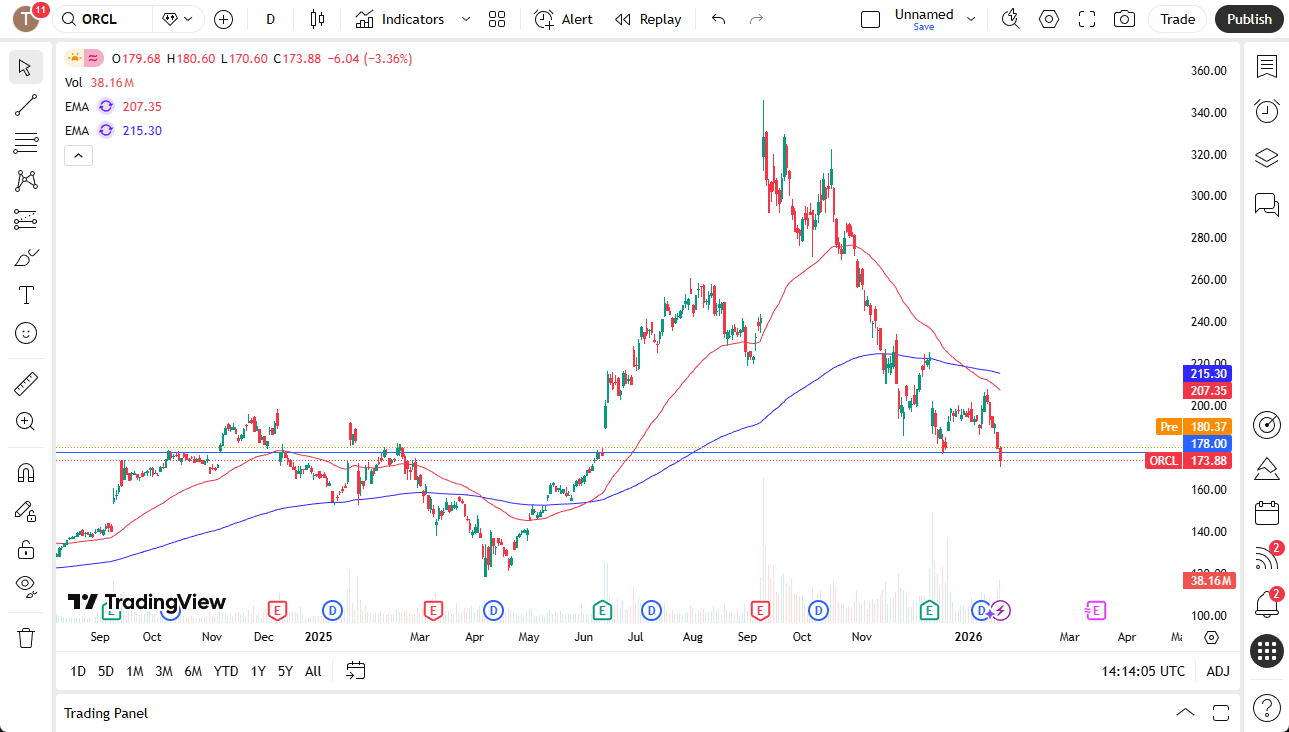Create an Alert

[564, 19]
